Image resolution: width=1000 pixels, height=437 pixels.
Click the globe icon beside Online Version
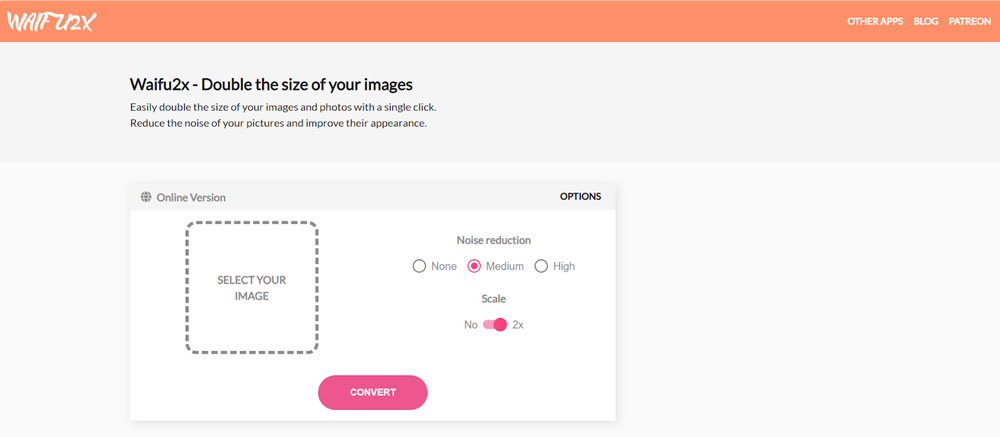pos(146,197)
